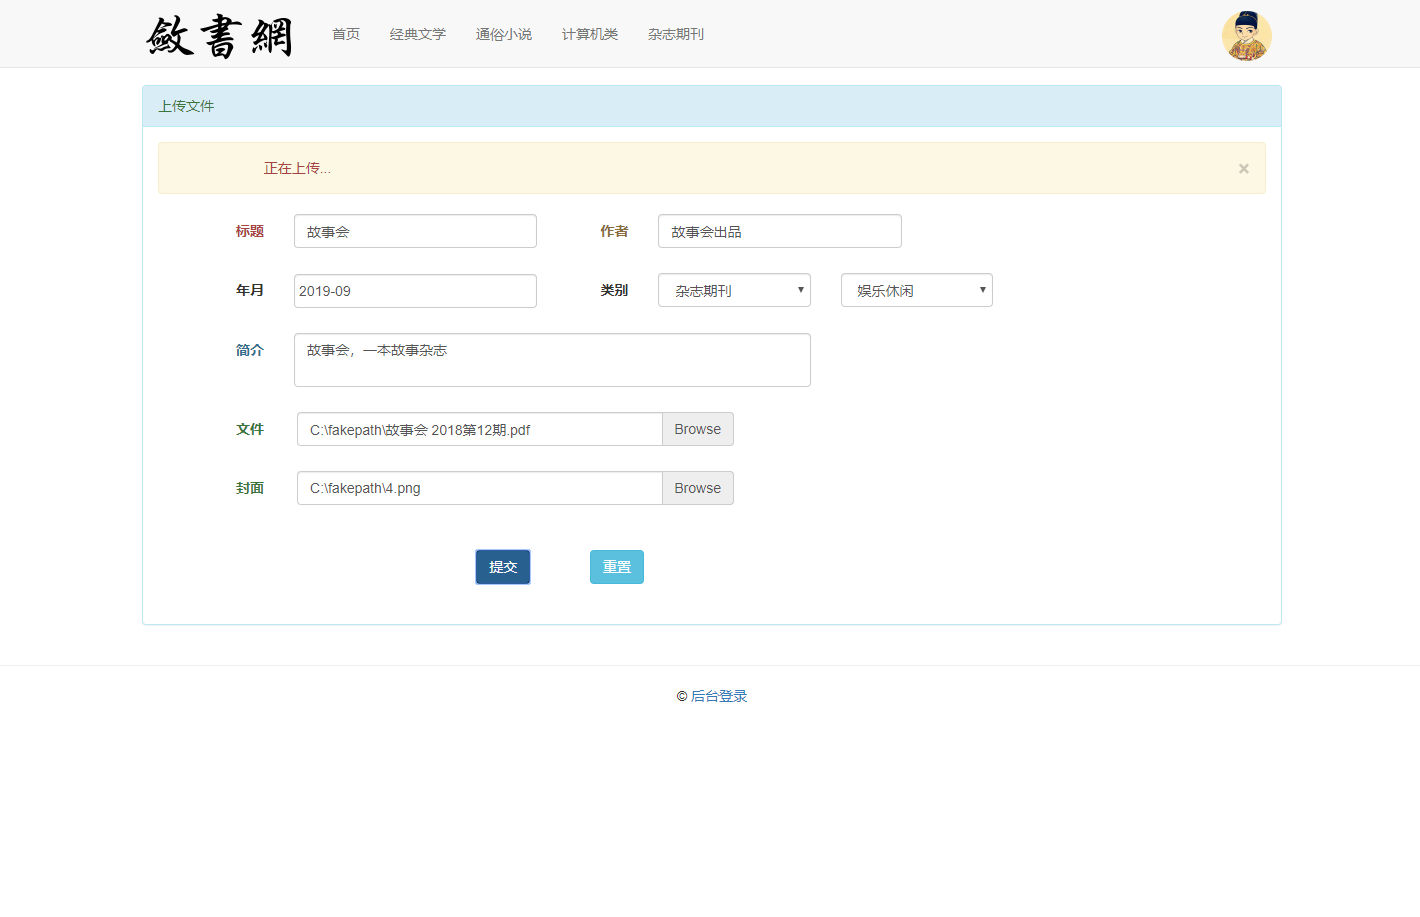Browse for a PDF in the 文件 field
The height and width of the screenshot is (917, 1420).
(x=697, y=428)
